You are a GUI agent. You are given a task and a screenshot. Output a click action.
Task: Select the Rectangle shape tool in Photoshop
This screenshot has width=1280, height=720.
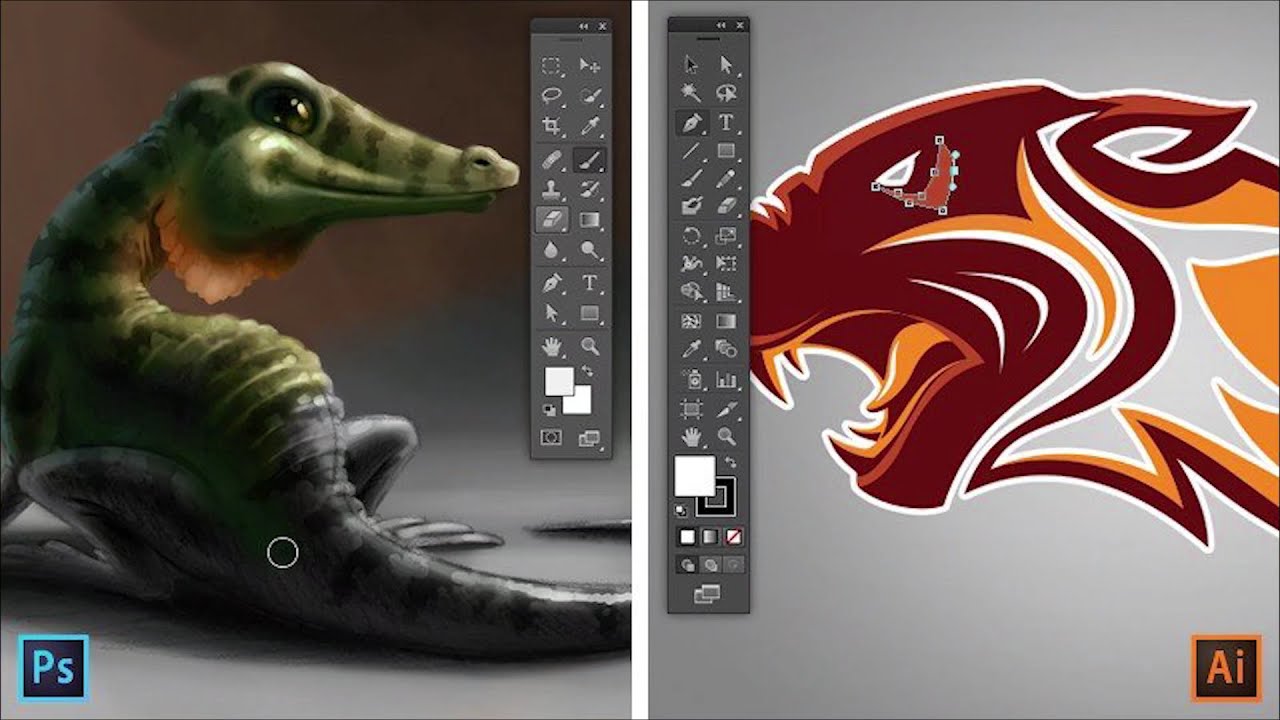[590, 313]
